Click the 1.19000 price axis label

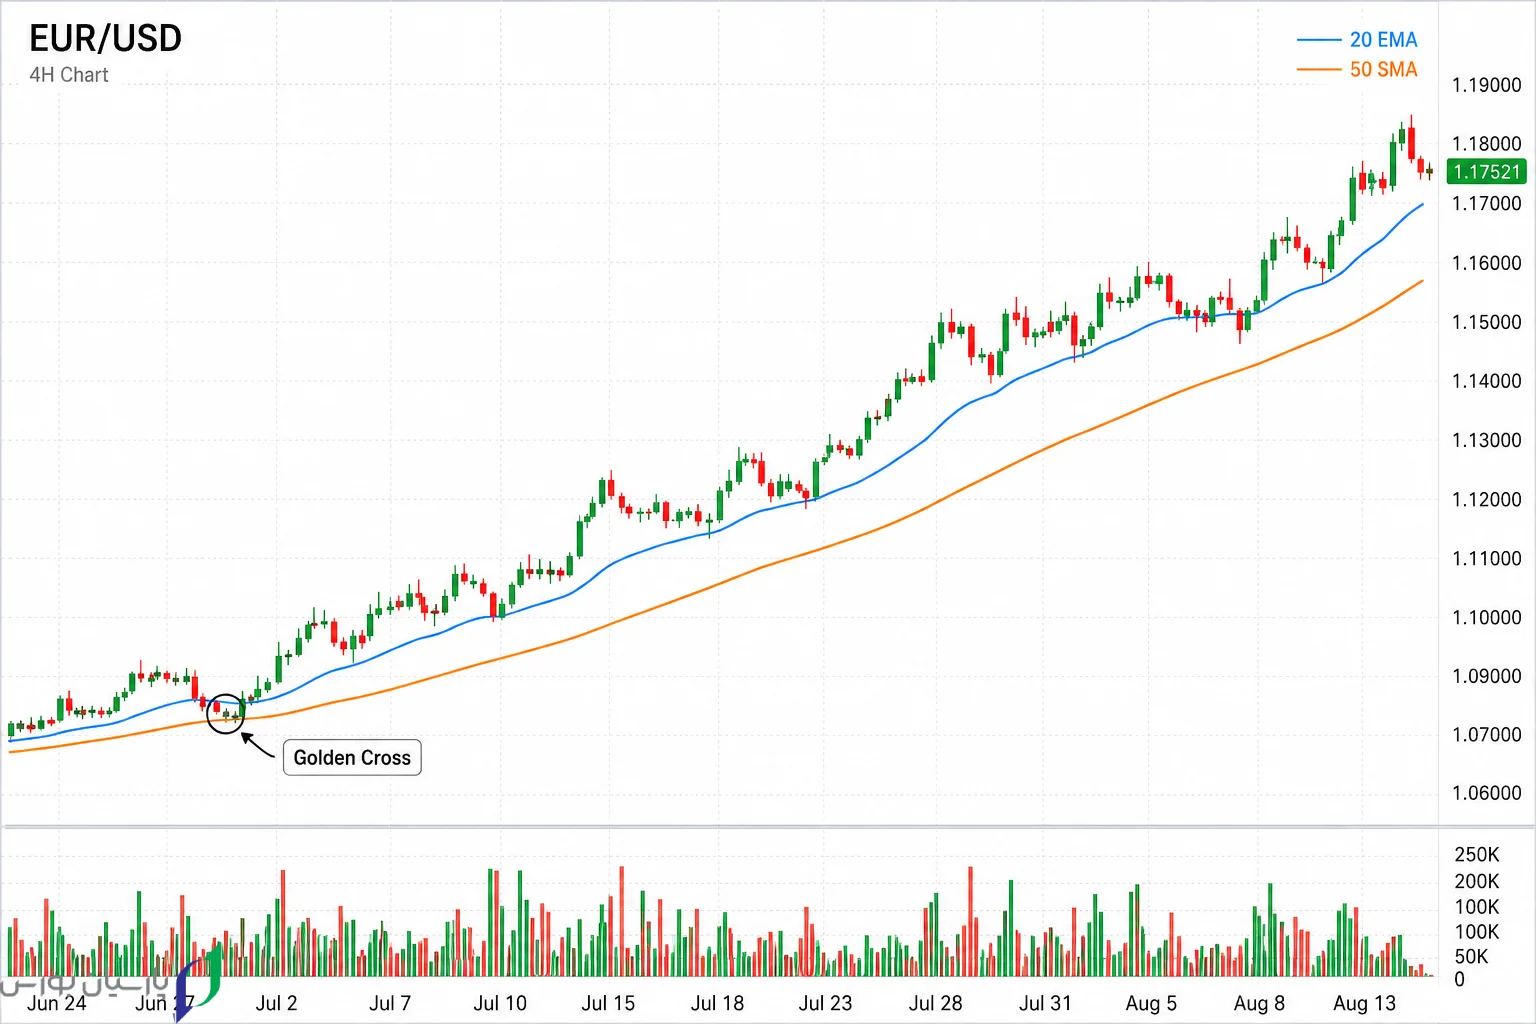pyautogui.click(x=1486, y=85)
